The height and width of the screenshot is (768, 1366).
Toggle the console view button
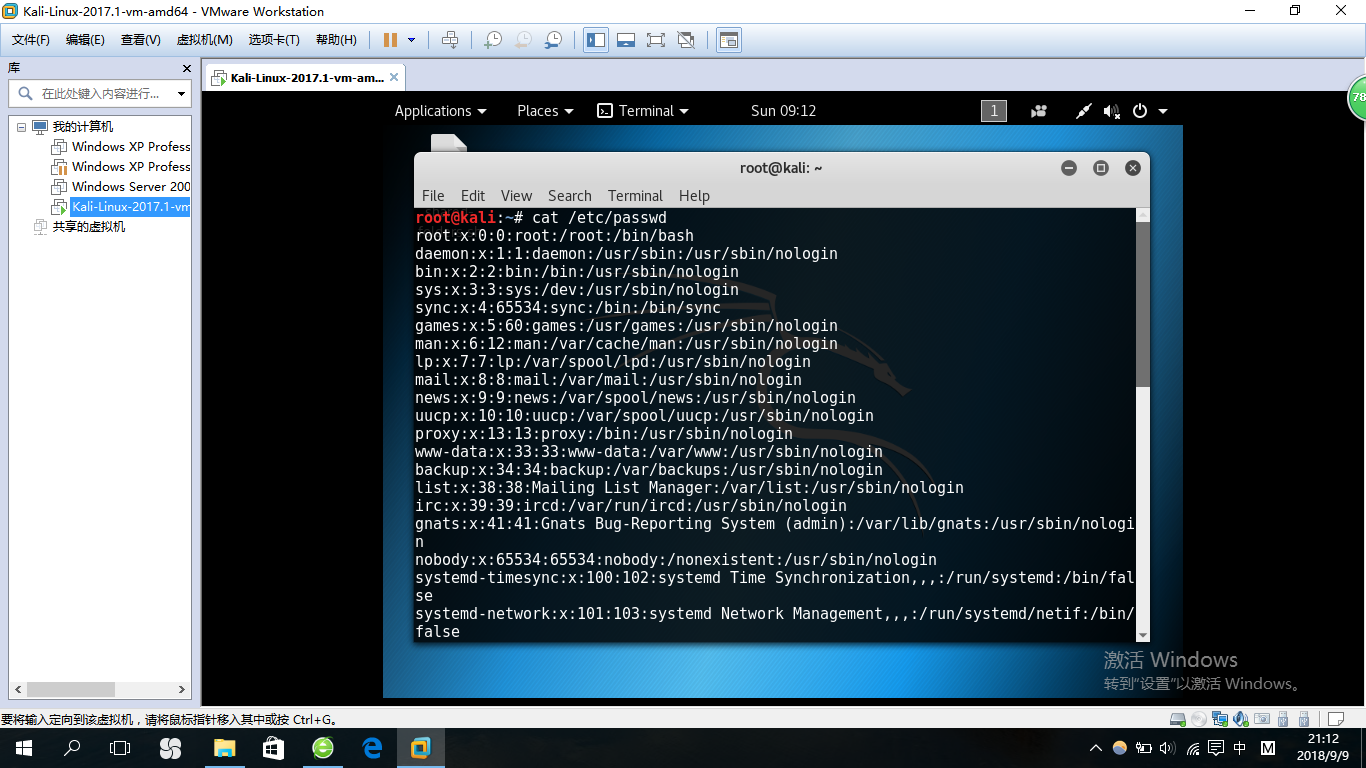[x=729, y=40]
